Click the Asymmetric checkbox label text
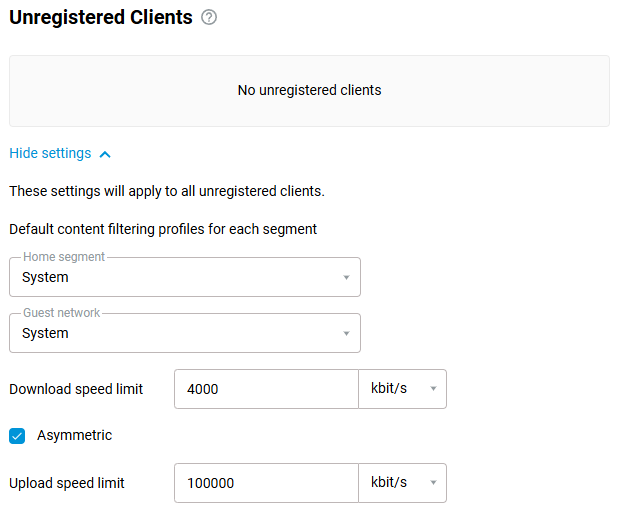 [74, 435]
